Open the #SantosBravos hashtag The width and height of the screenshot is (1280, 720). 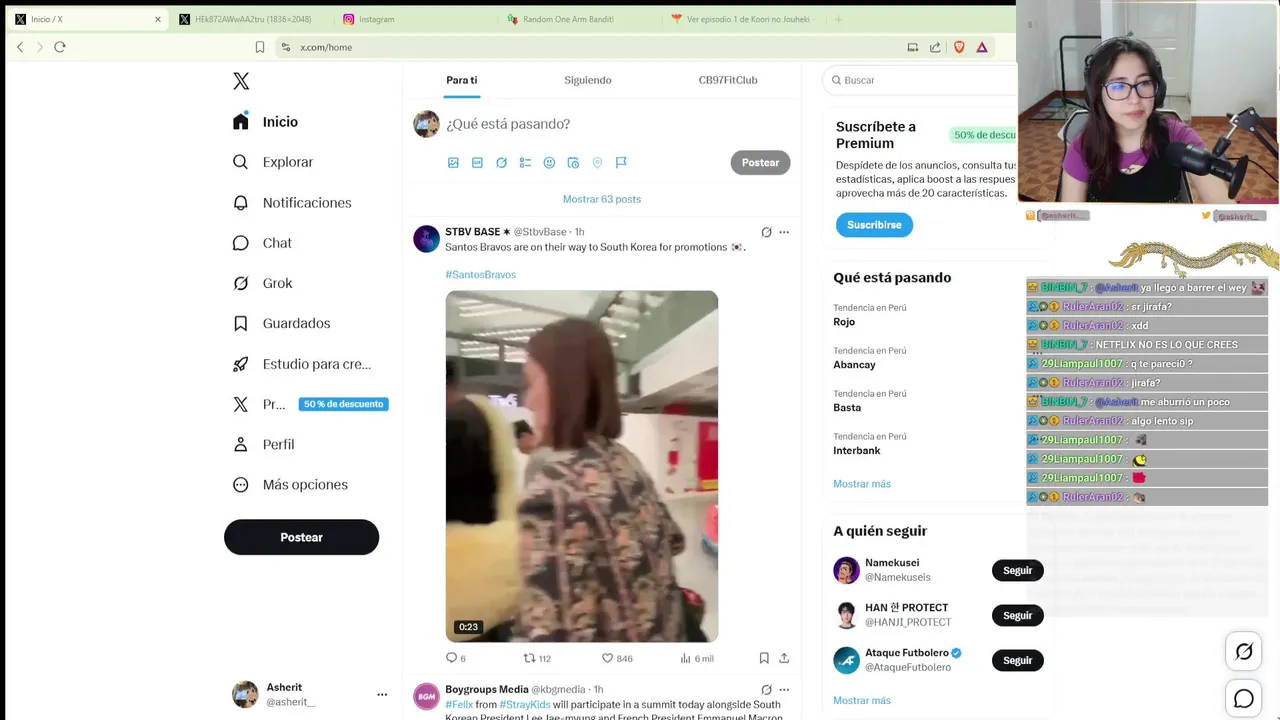[481, 274]
